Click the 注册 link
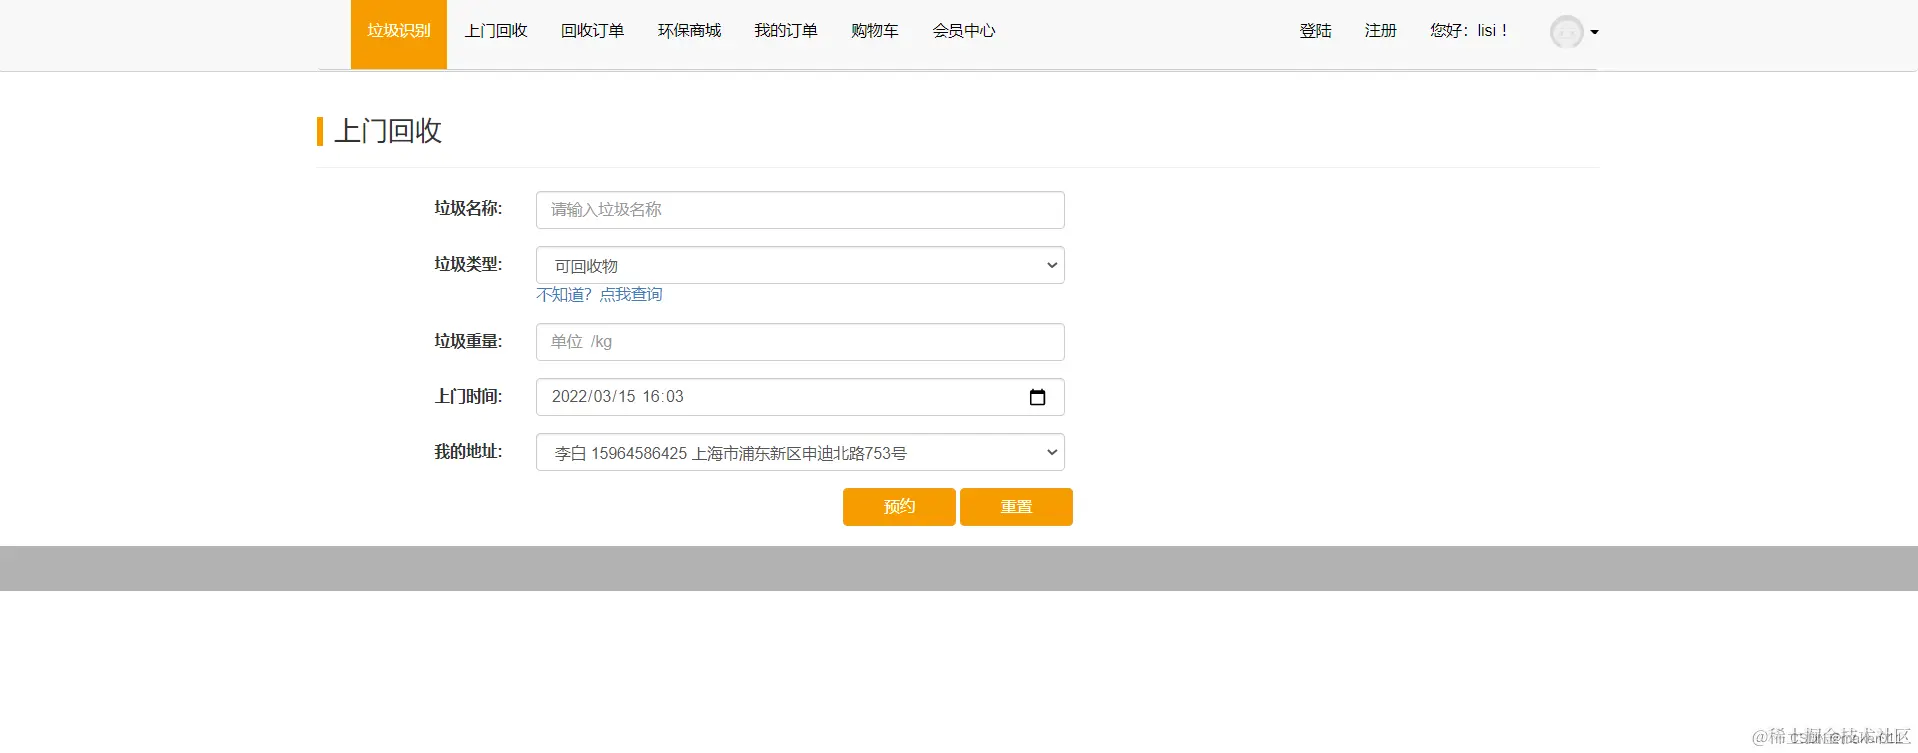This screenshot has height=753, width=1918. coord(1380,31)
